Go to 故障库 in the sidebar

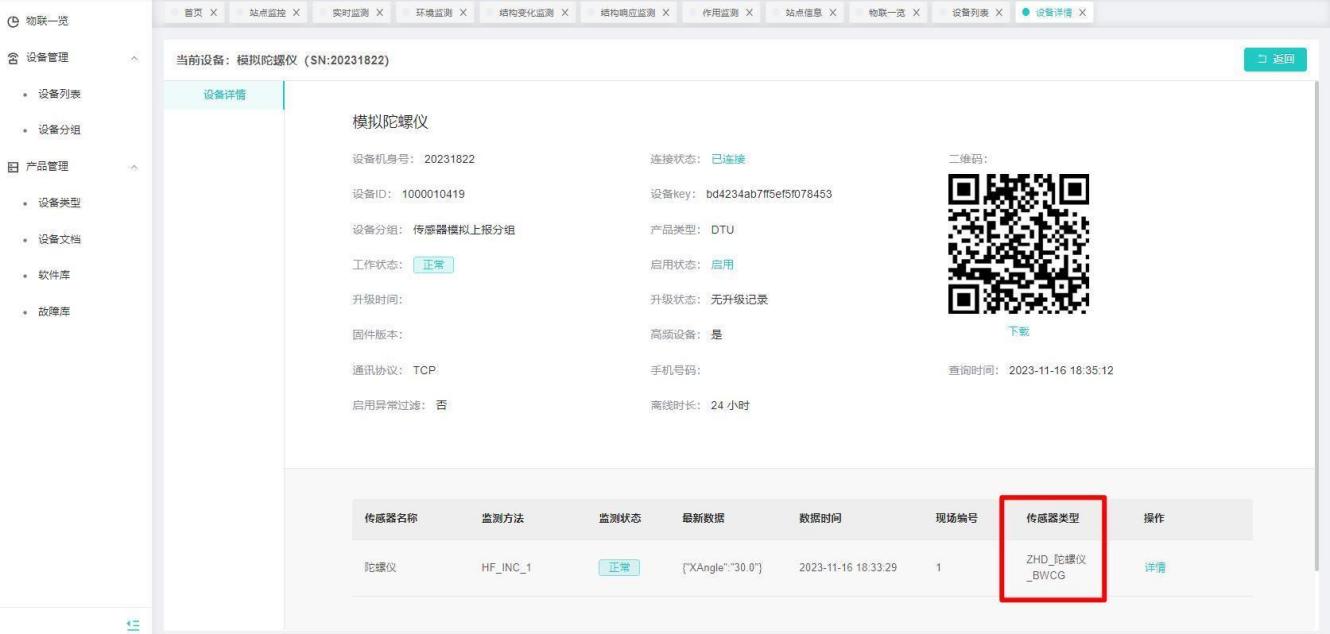pyautogui.click(x=54, y=311)
